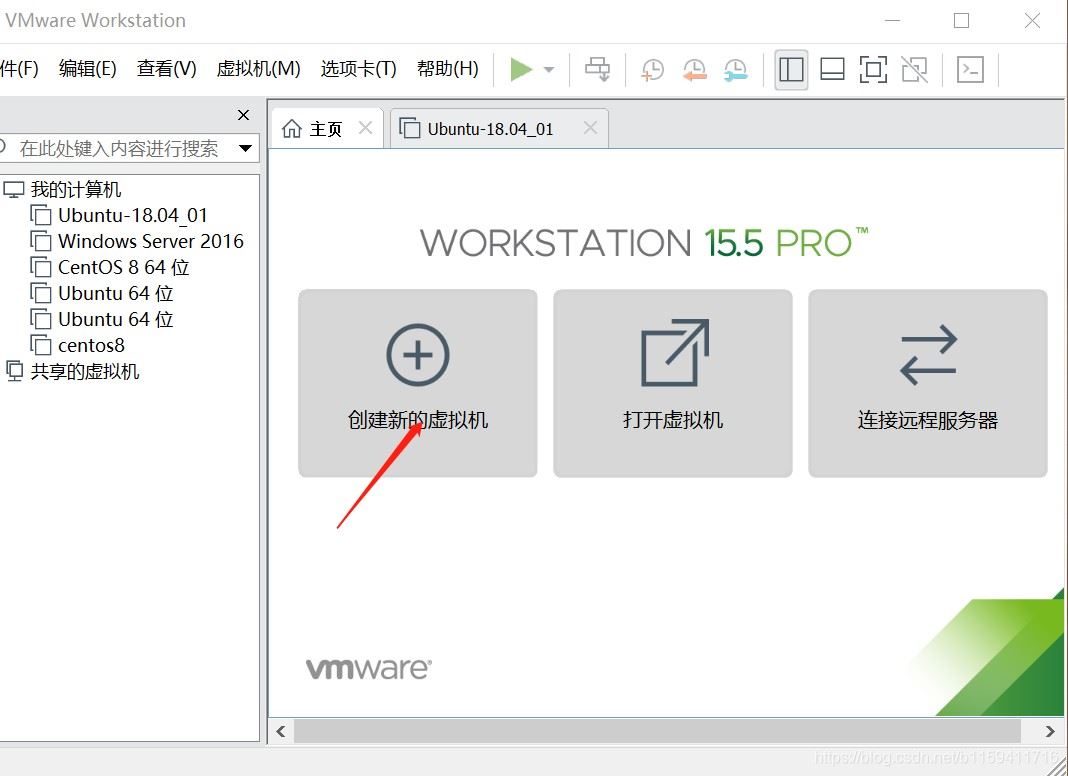Select 我的计算机 tree node
The height and width of the screenshot is (776, 1068).
76,189
